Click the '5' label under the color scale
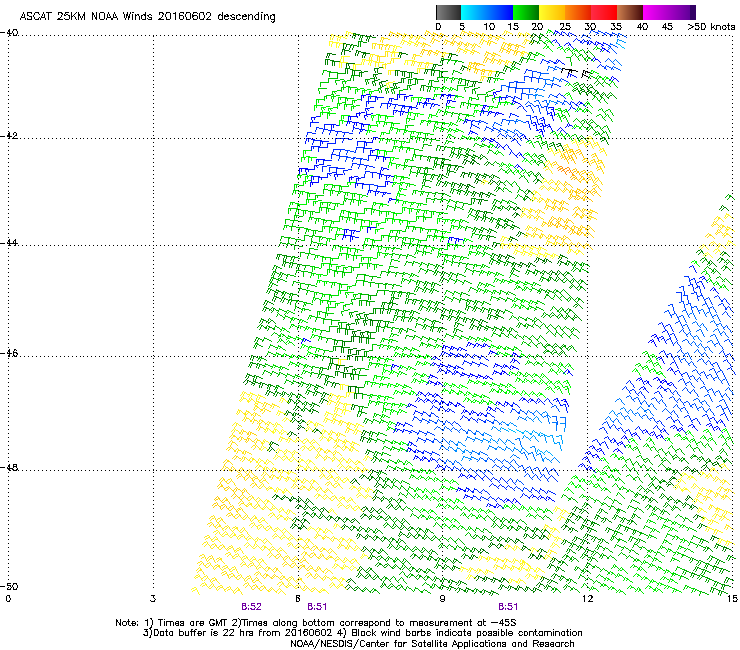This screenshot has width=740, height=650. click(462, 27)
